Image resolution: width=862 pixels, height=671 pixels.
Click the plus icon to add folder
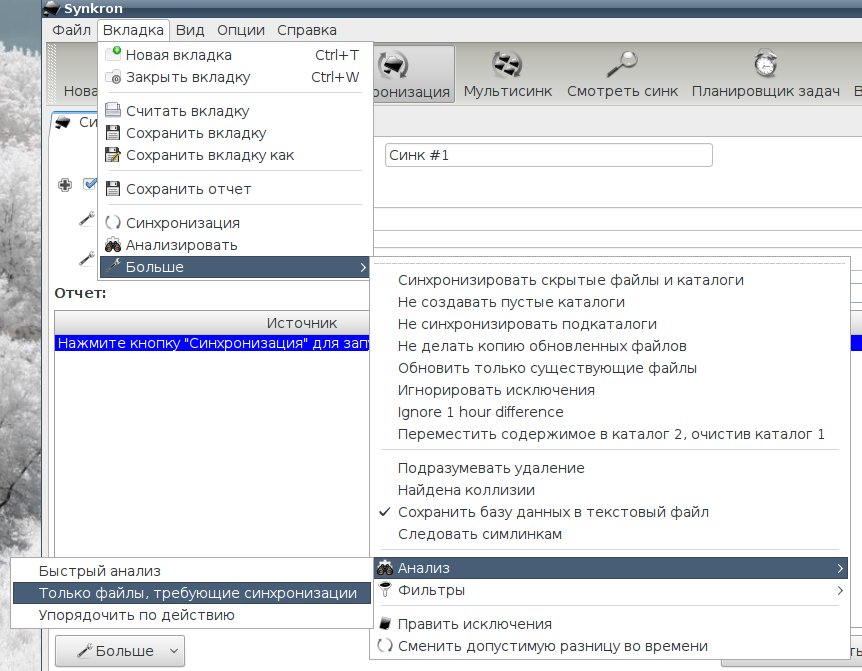[x=65, y=185]
